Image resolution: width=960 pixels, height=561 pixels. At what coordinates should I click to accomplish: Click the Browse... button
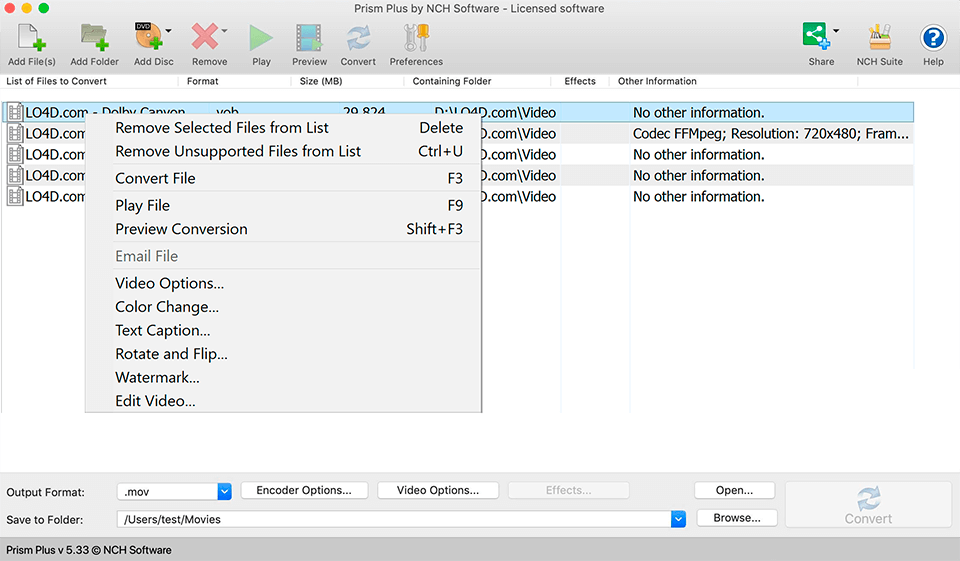click(x=737, y=518)
